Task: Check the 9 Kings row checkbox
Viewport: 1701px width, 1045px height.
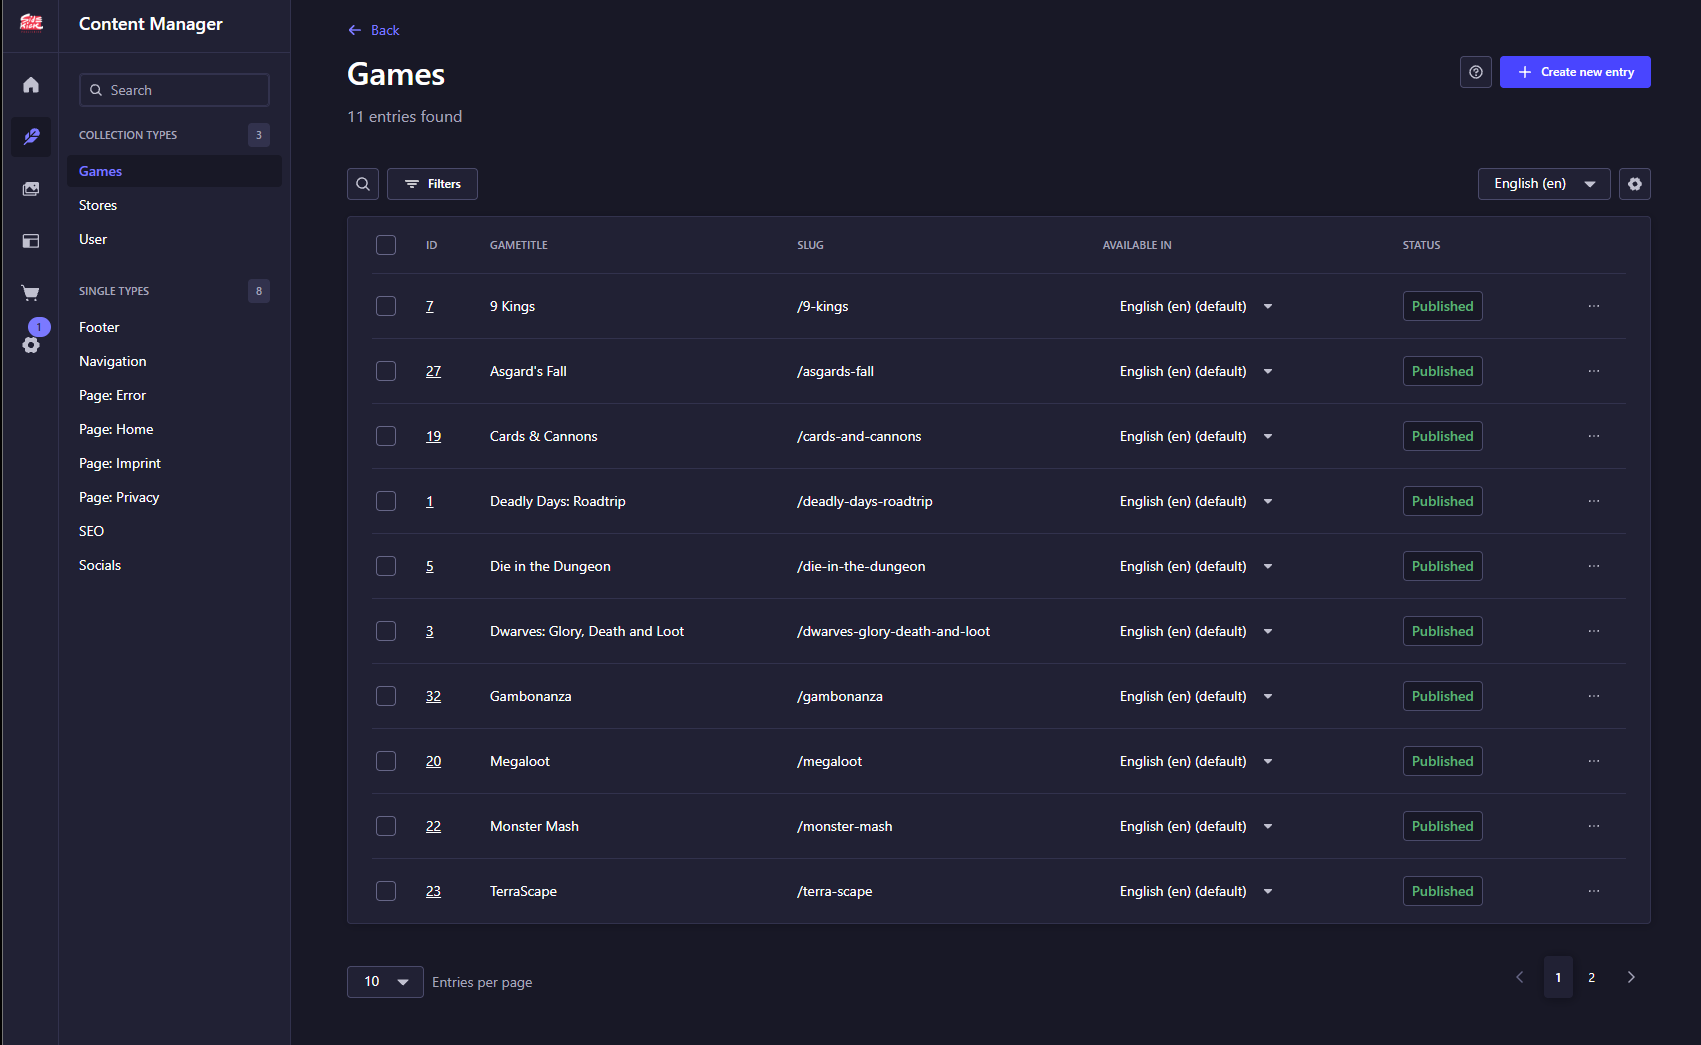Action: click(386, 306)
